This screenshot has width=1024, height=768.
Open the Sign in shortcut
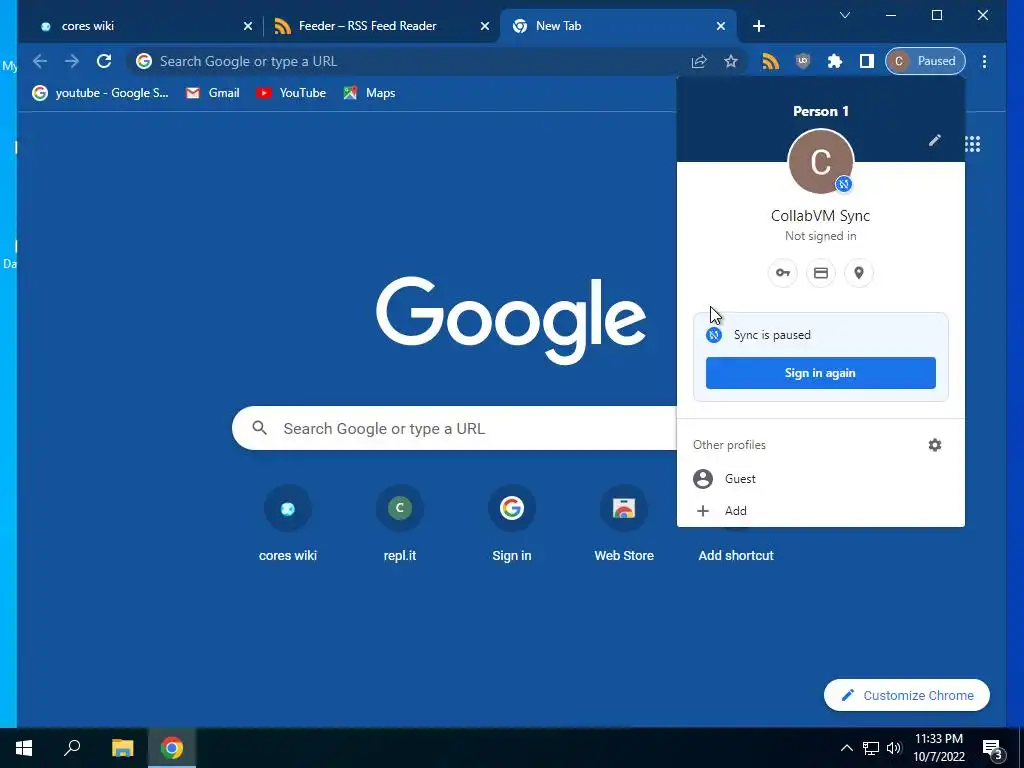(511, 524)
